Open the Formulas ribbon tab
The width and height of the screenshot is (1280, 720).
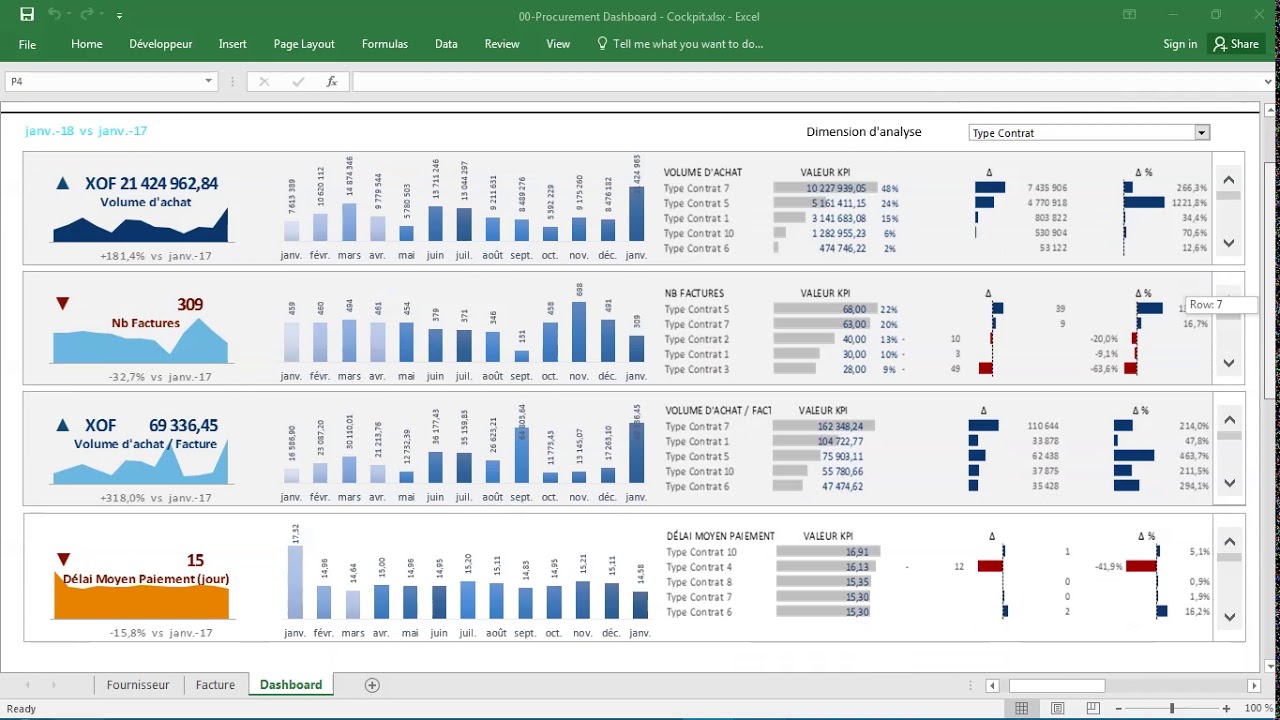point(385,44)
